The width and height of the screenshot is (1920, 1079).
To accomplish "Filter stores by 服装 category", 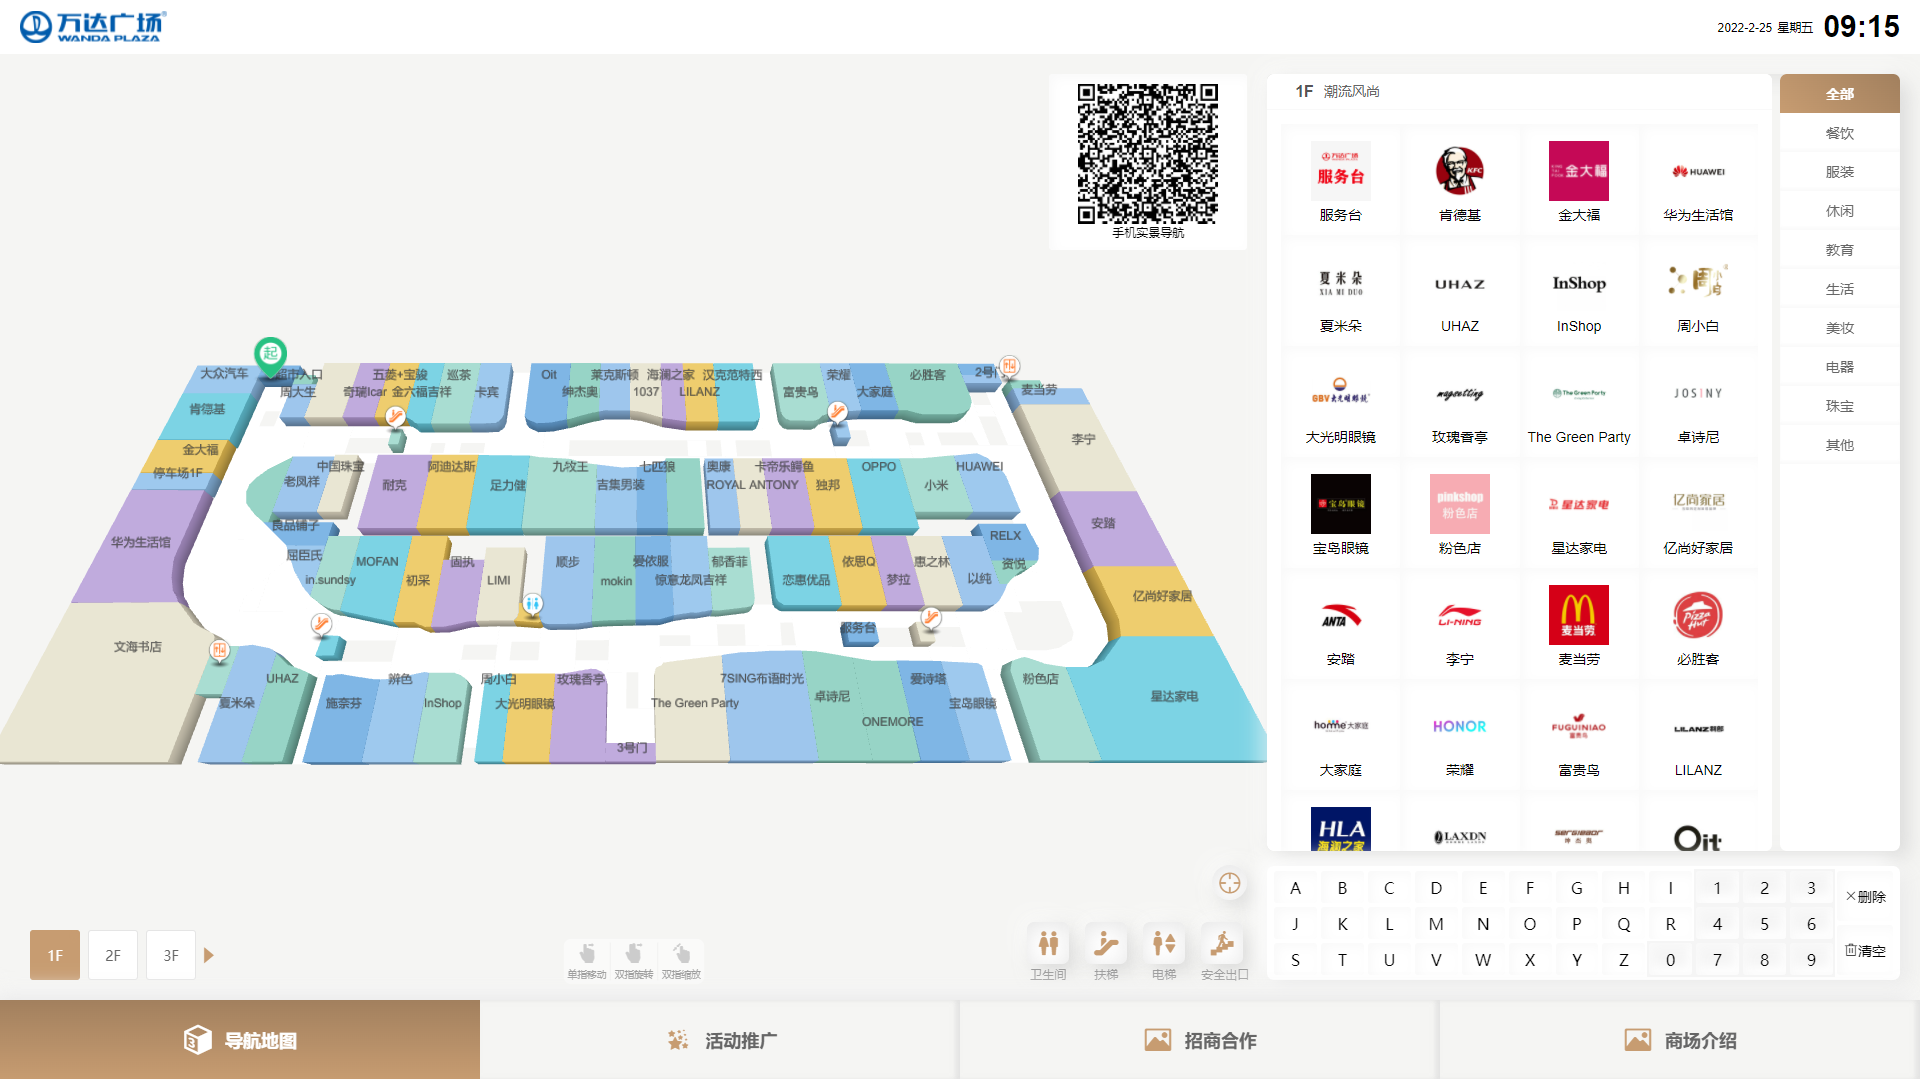I will [x=1839, y=172].
